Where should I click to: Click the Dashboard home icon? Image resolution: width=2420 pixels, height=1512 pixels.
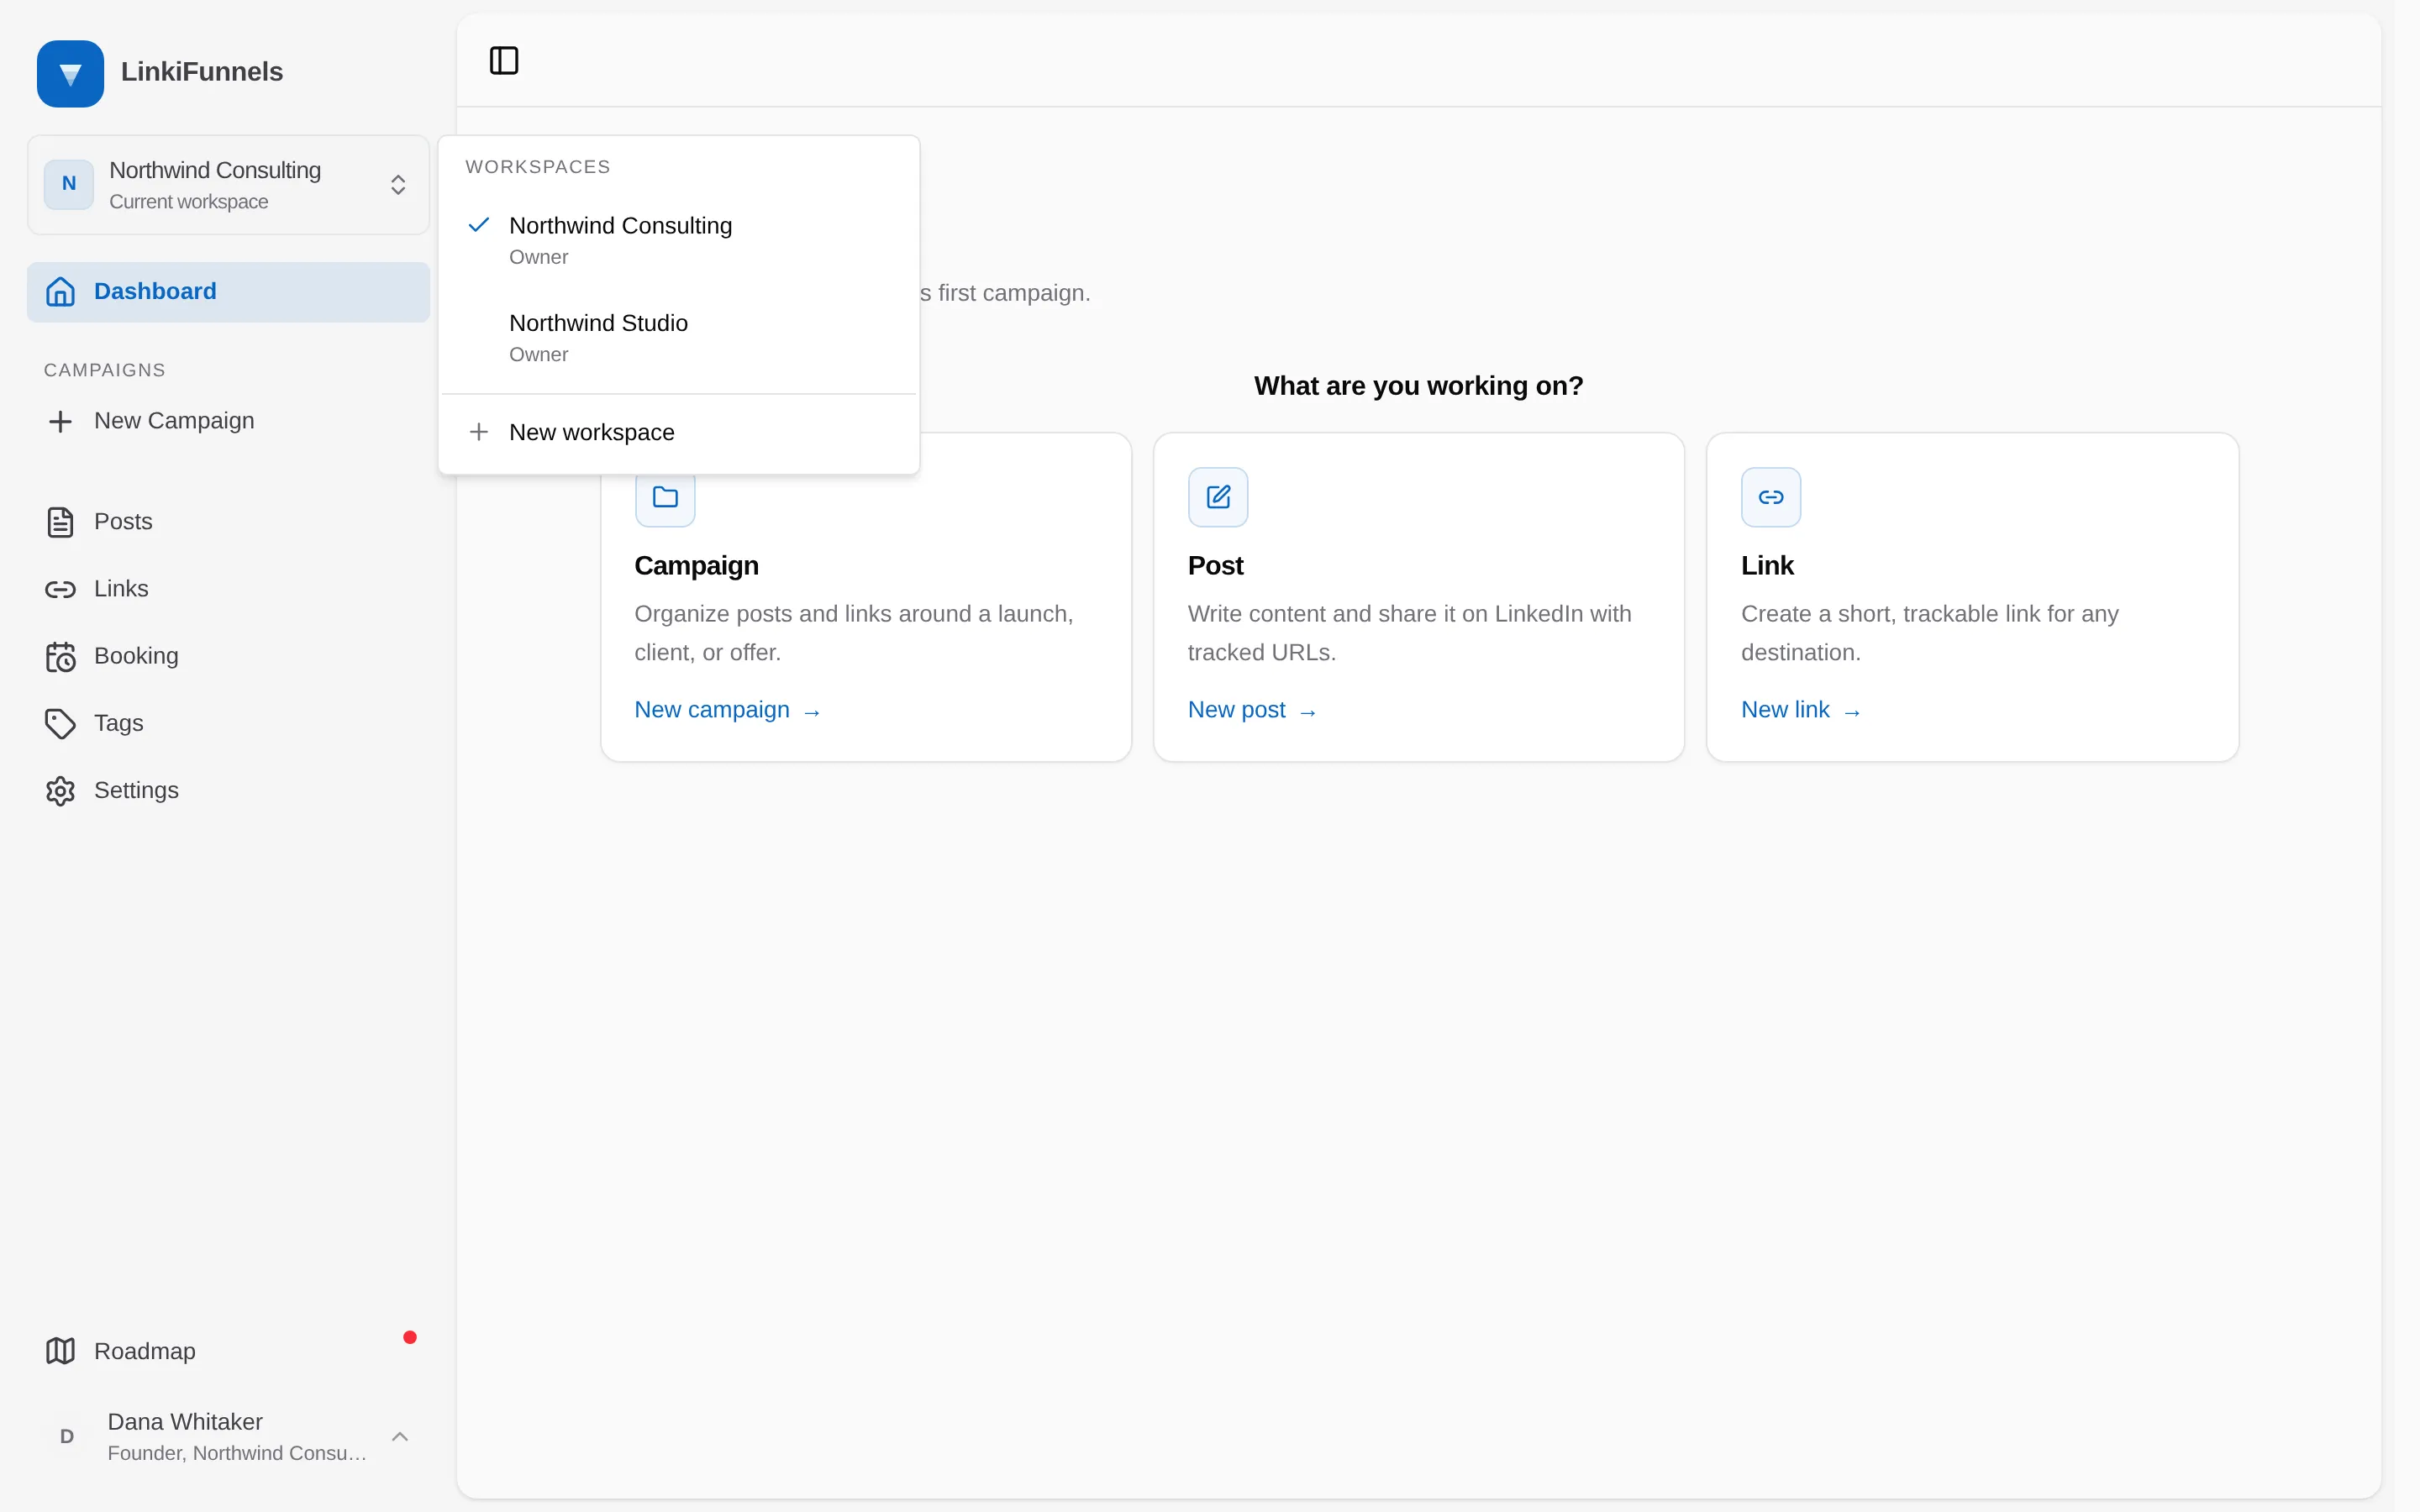pos(60,292)
